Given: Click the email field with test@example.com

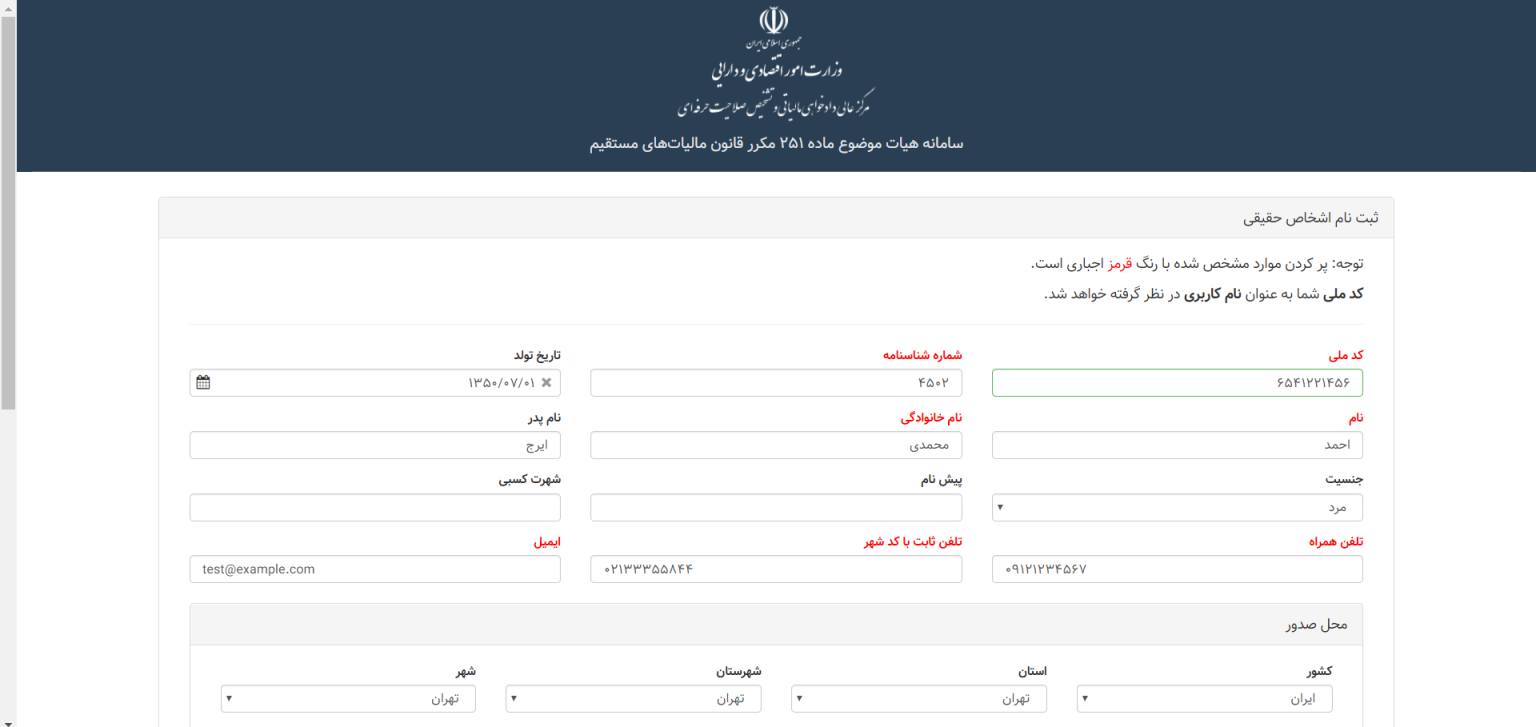Looking at the screenshot, I should click(374, 569).
